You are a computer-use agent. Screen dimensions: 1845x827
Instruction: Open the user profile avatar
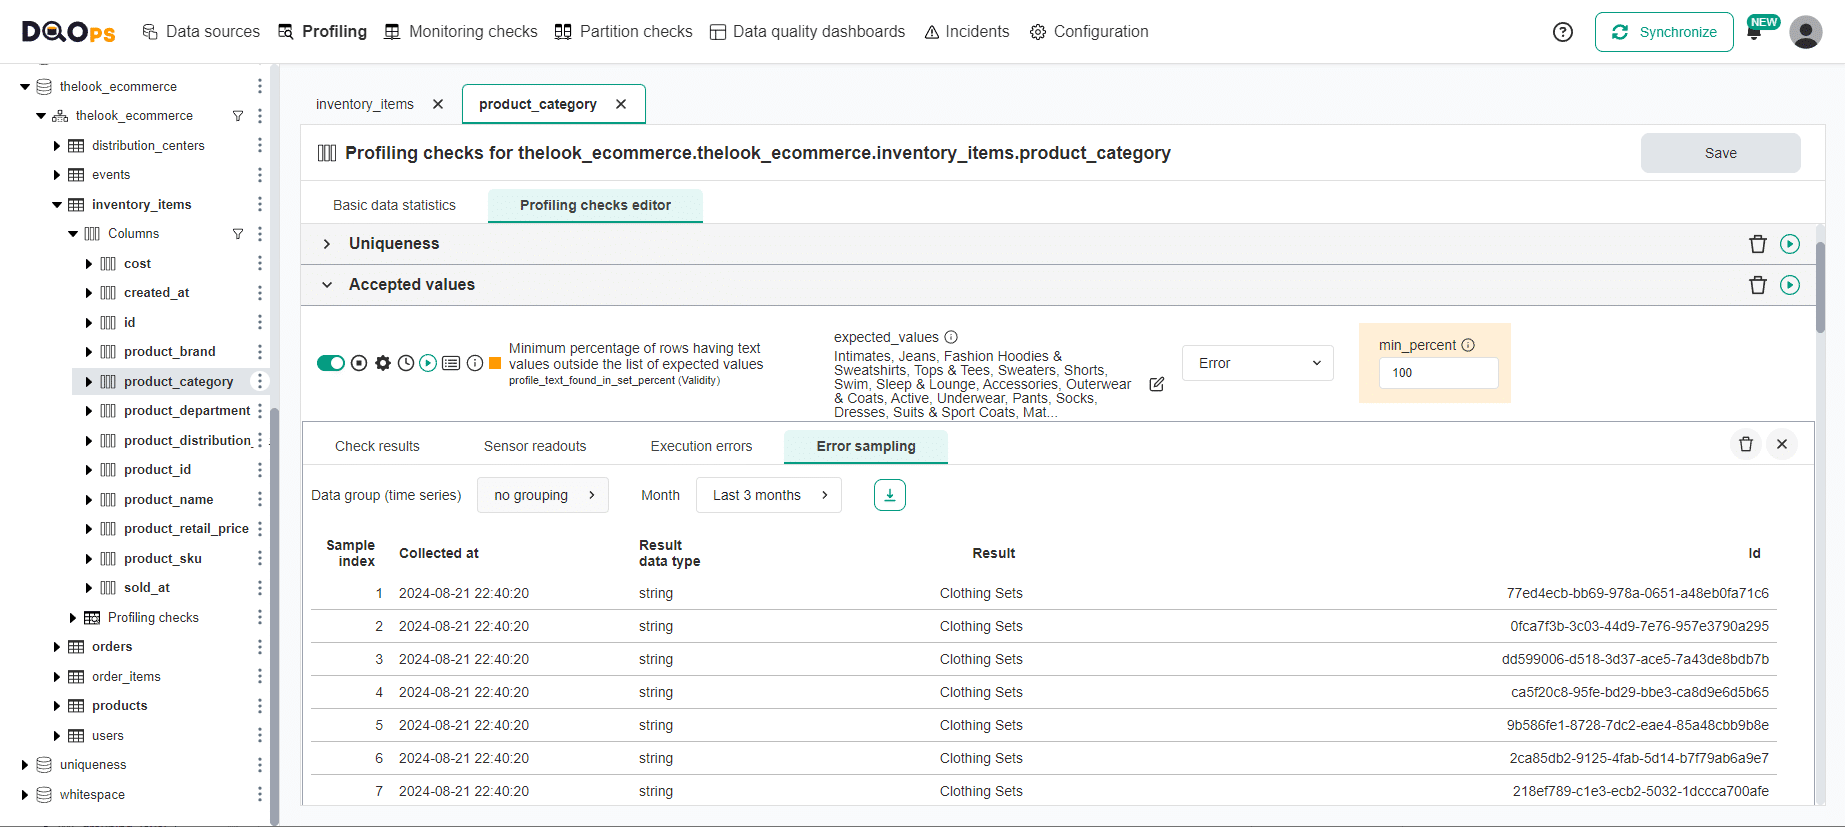[1806, 32]
